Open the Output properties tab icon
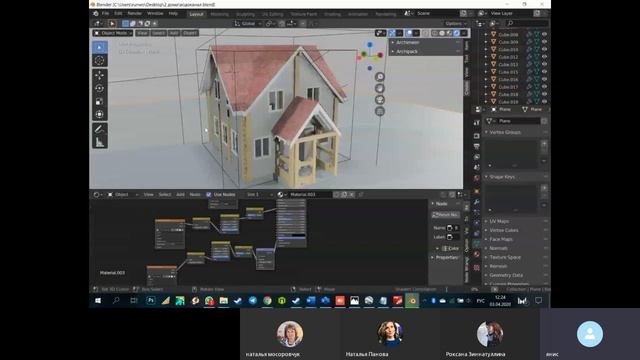The image size is (640, 360). click(476, 146)
